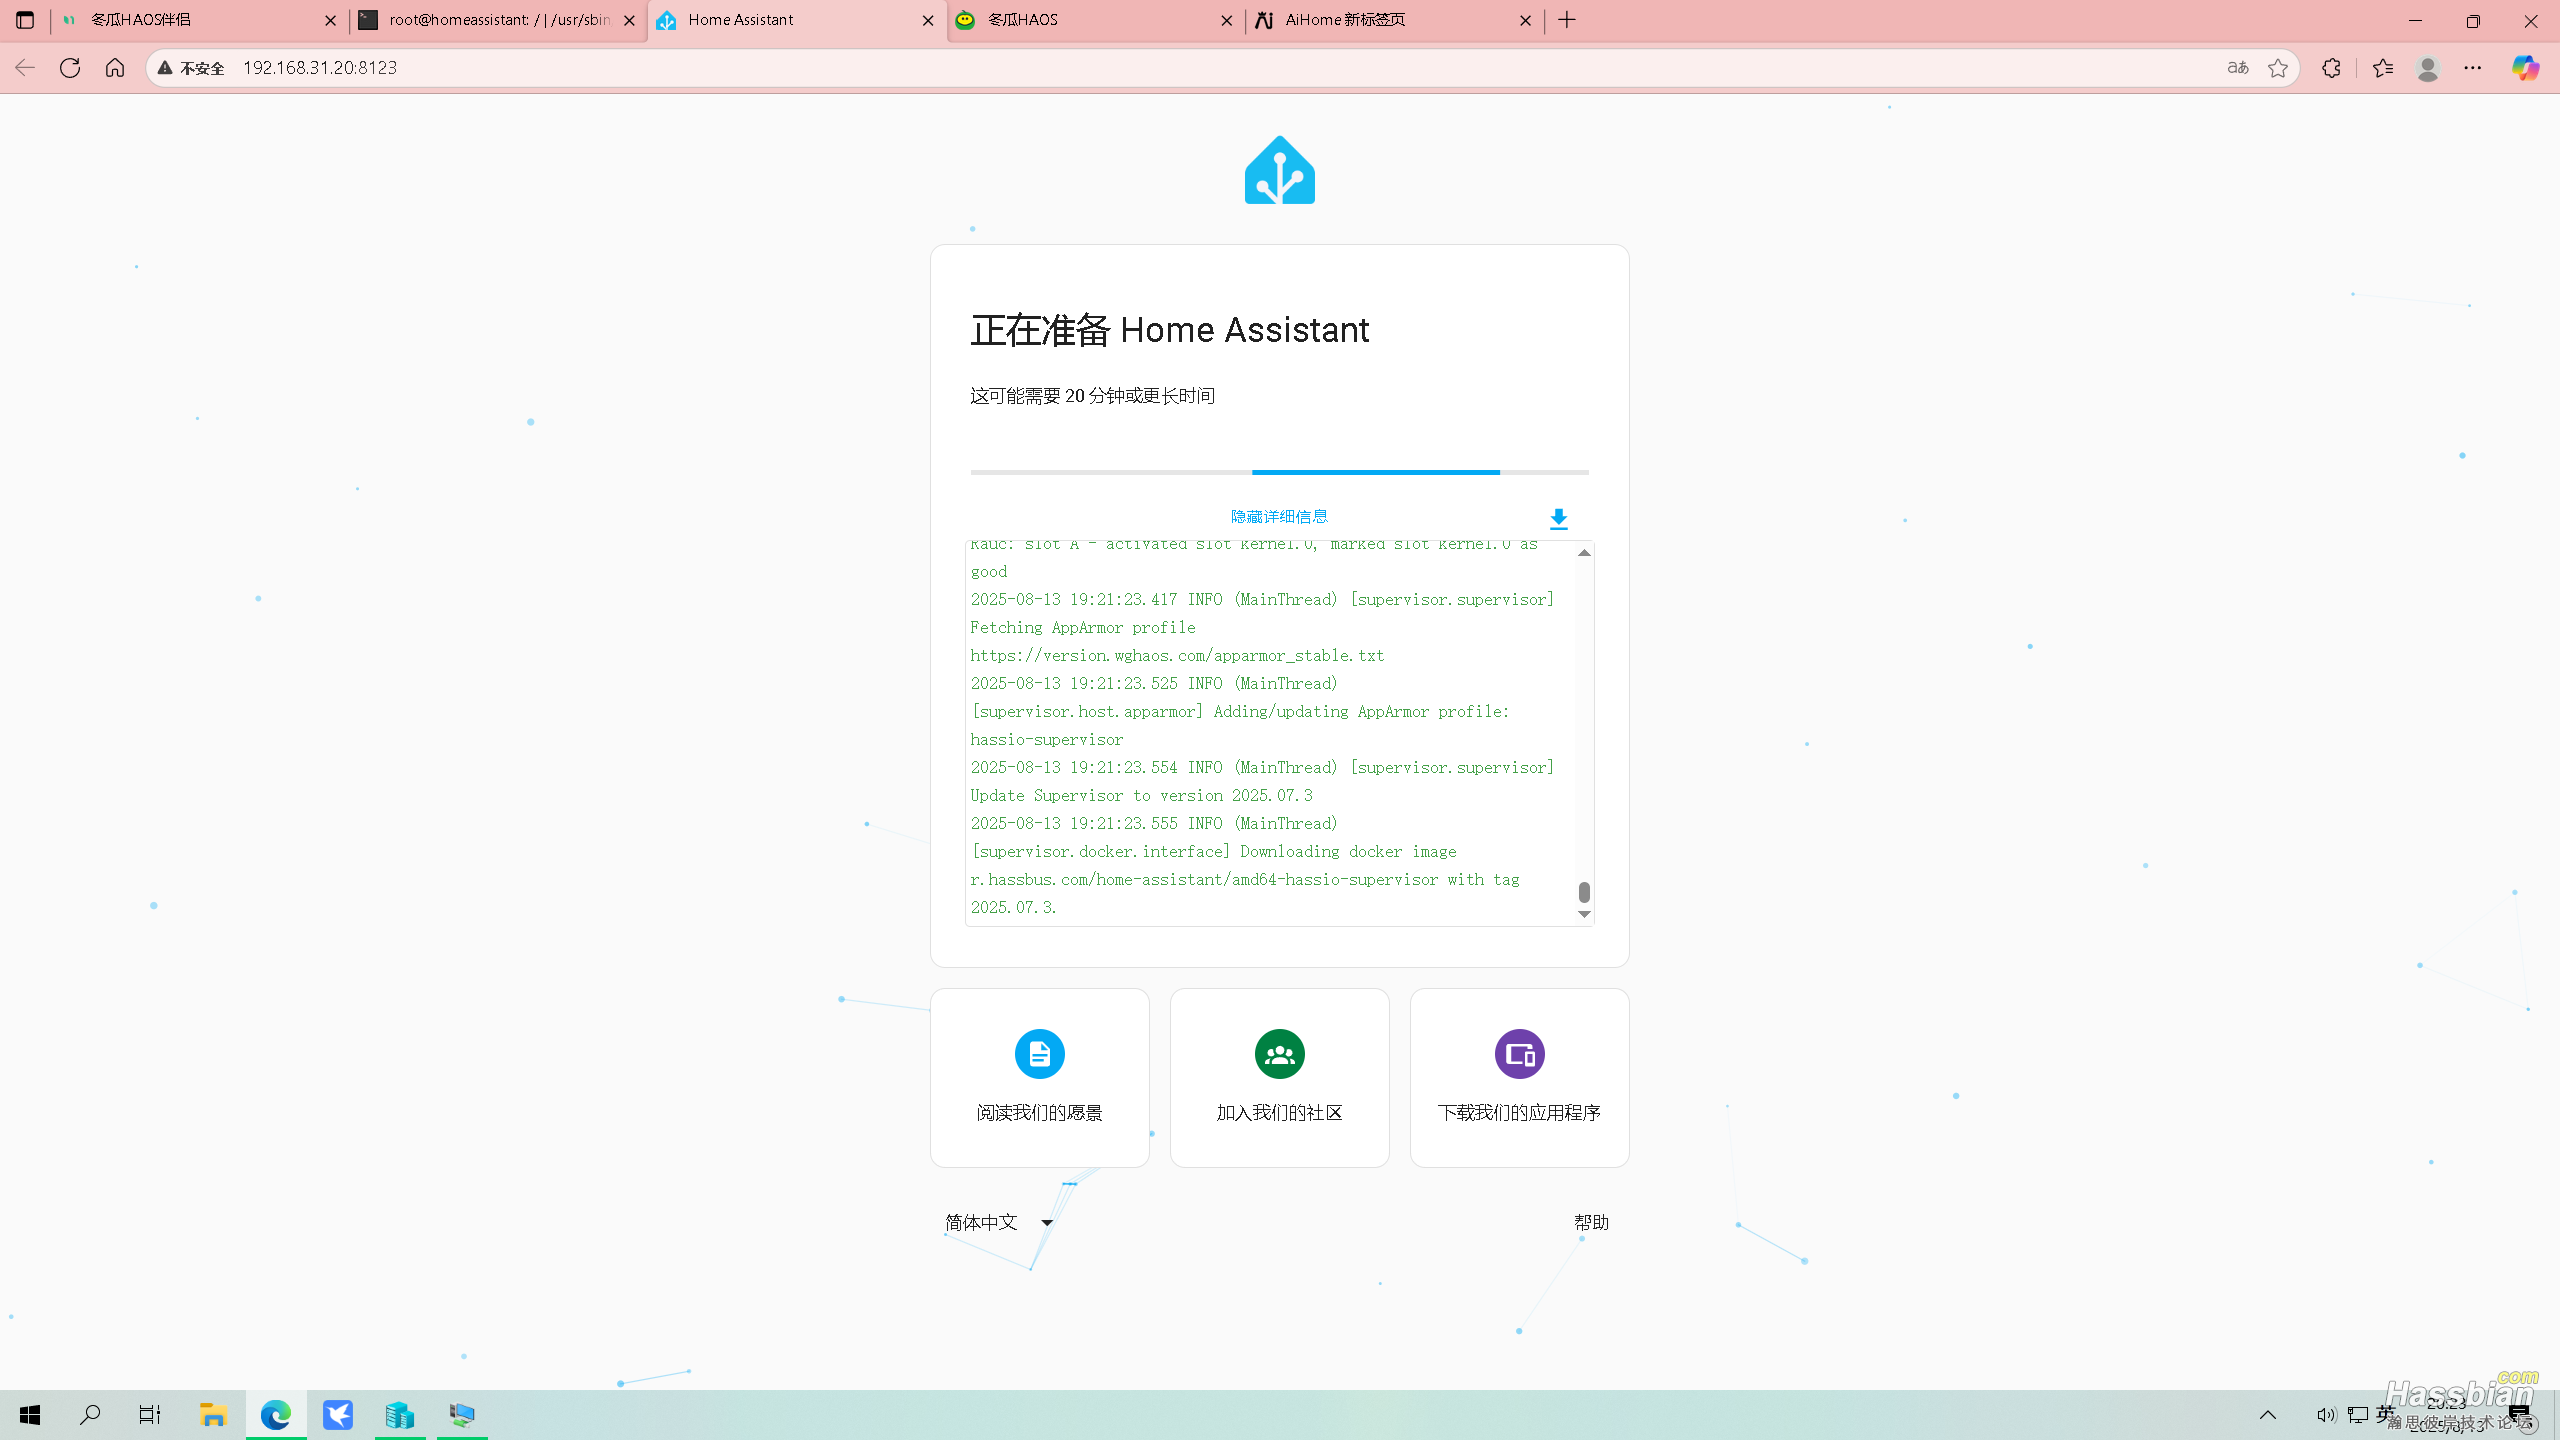Viewport: 2560px width, 1440px height.
Task: Open the tab actions menu
Action: click(25, 20)
